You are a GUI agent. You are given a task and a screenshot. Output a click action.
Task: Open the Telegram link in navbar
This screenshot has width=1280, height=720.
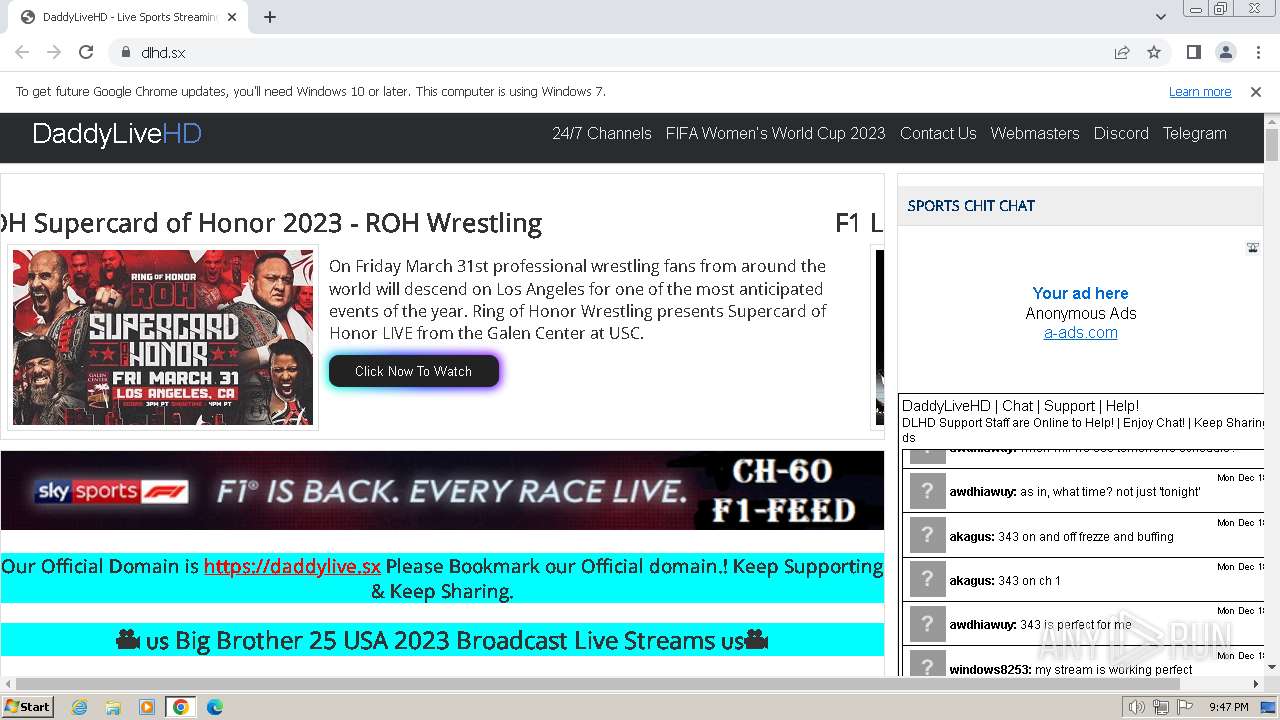coord(1194,133)
